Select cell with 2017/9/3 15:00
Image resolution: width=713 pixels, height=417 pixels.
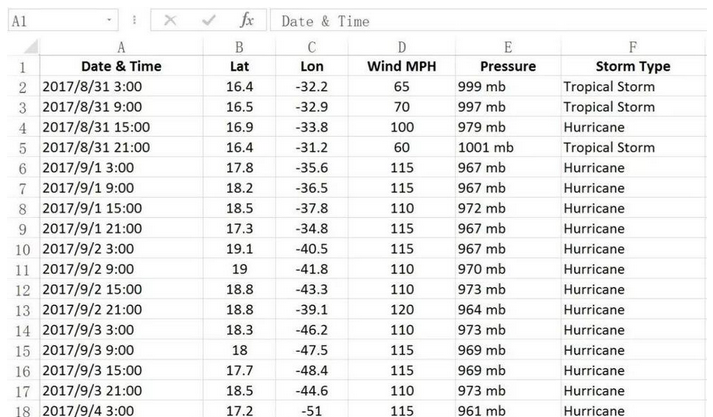pyautogui.click(x=121, y=370)
